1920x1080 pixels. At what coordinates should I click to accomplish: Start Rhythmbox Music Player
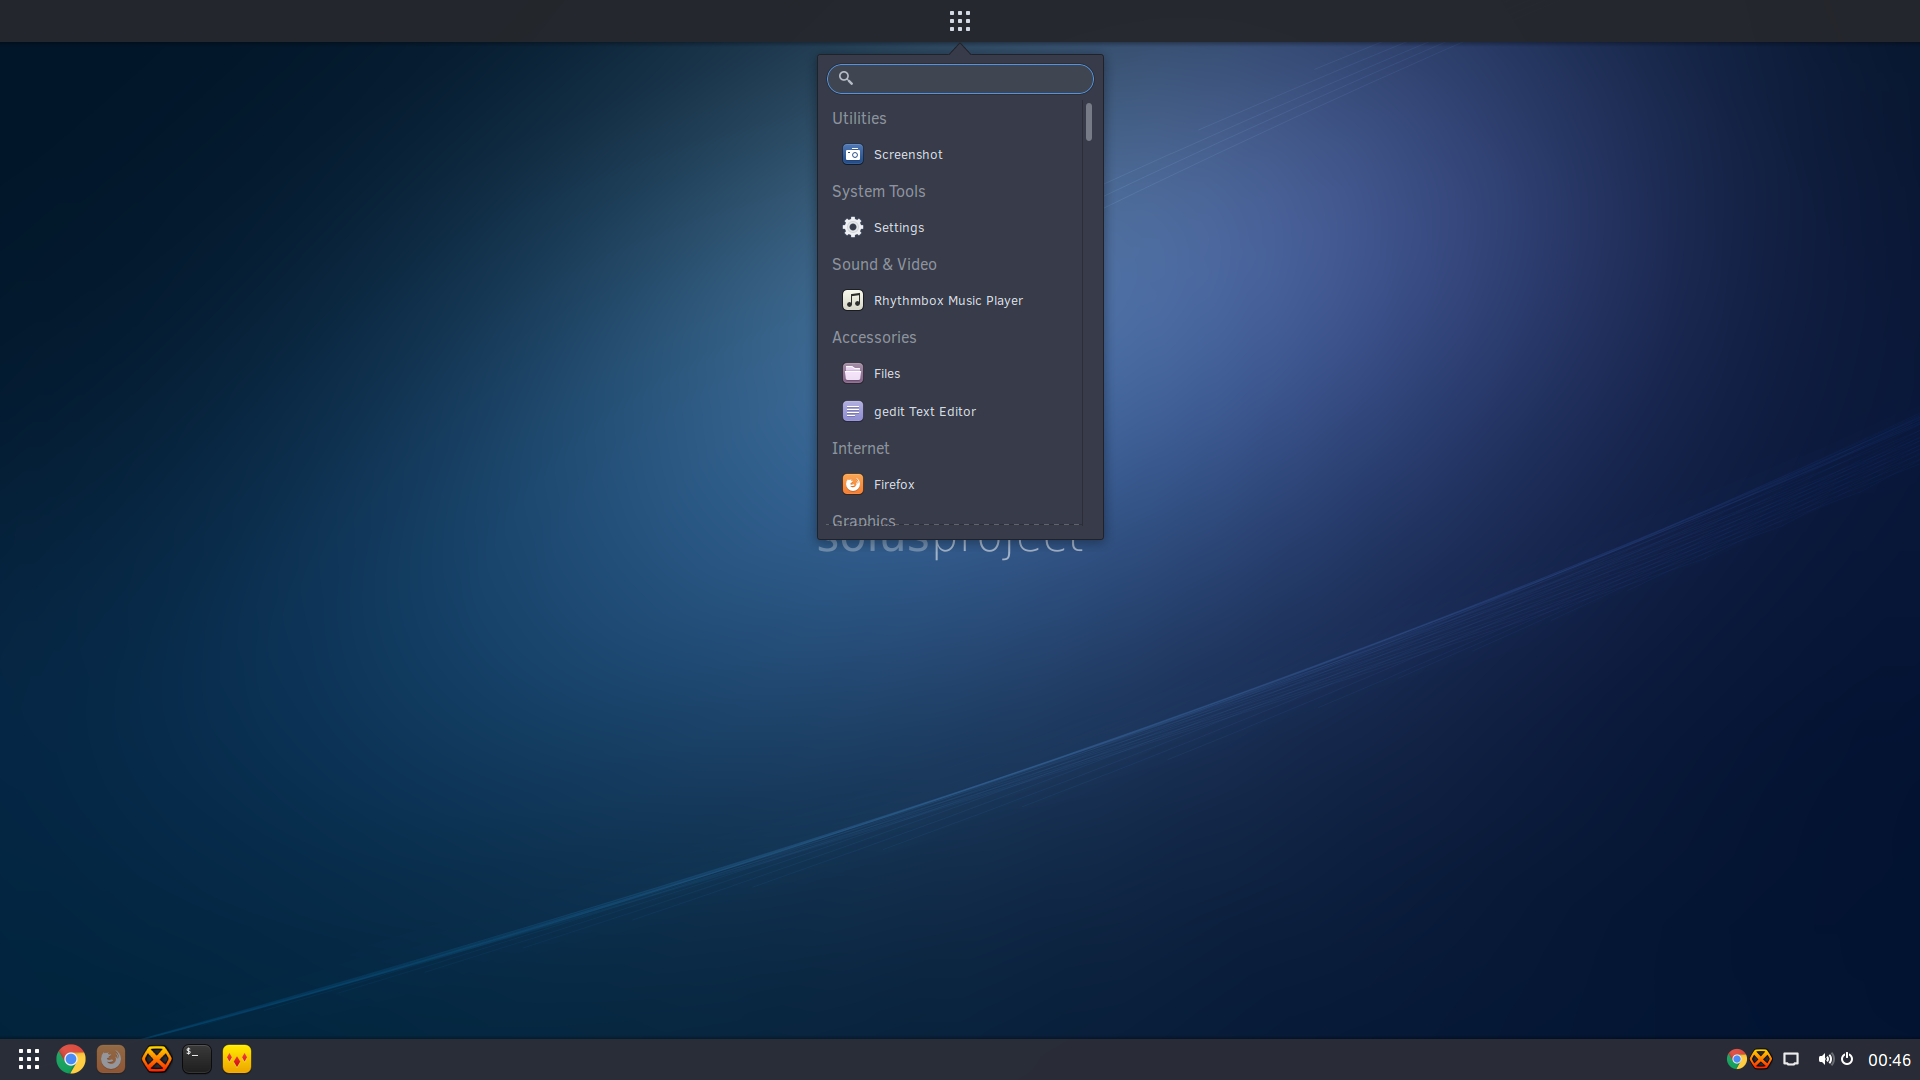pyautogui.click(x=955, y=300)
